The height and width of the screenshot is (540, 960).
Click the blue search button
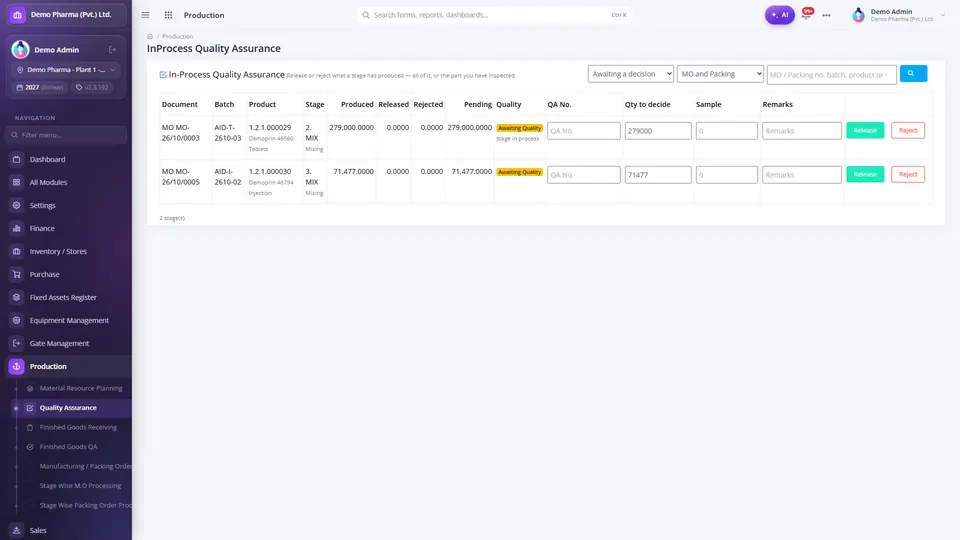[913, 73]
